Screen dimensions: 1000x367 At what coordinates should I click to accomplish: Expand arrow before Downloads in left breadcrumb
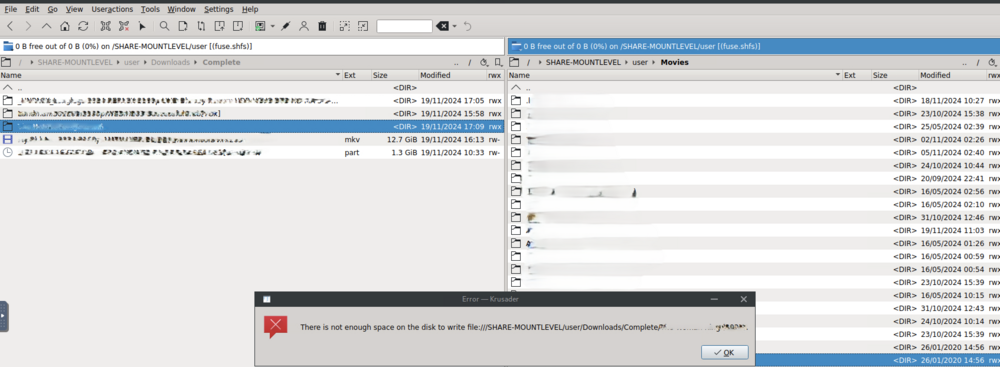click(145, 63)
